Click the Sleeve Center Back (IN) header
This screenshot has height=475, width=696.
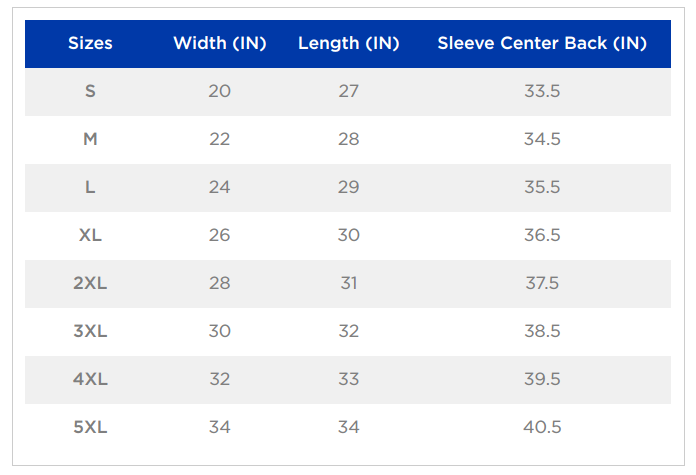point(542,43)
